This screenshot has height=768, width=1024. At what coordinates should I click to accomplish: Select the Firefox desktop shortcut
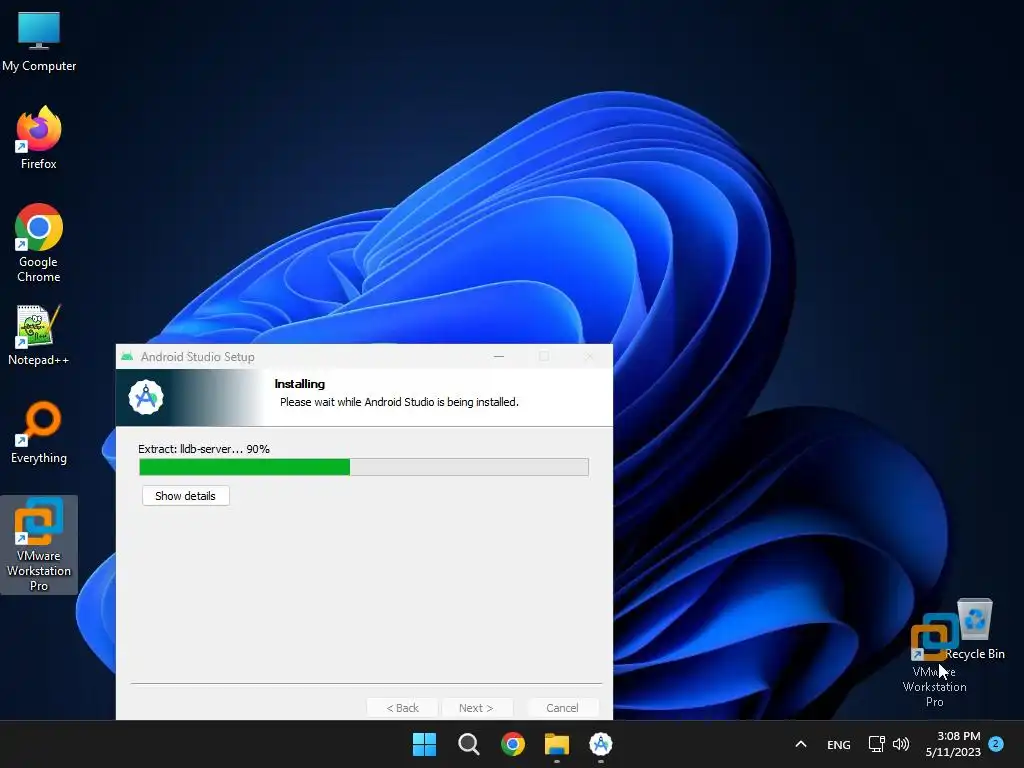[39, 138]
